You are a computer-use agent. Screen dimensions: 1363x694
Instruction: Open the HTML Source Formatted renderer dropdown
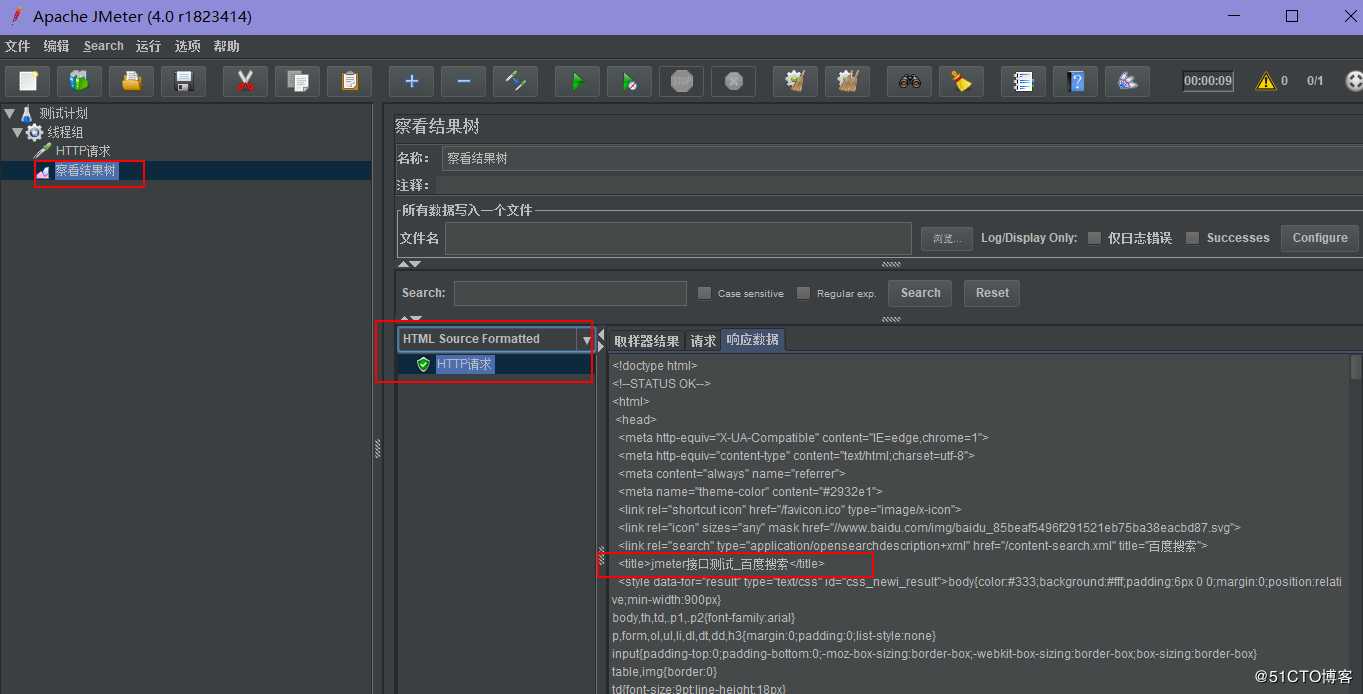pos(586,340)
